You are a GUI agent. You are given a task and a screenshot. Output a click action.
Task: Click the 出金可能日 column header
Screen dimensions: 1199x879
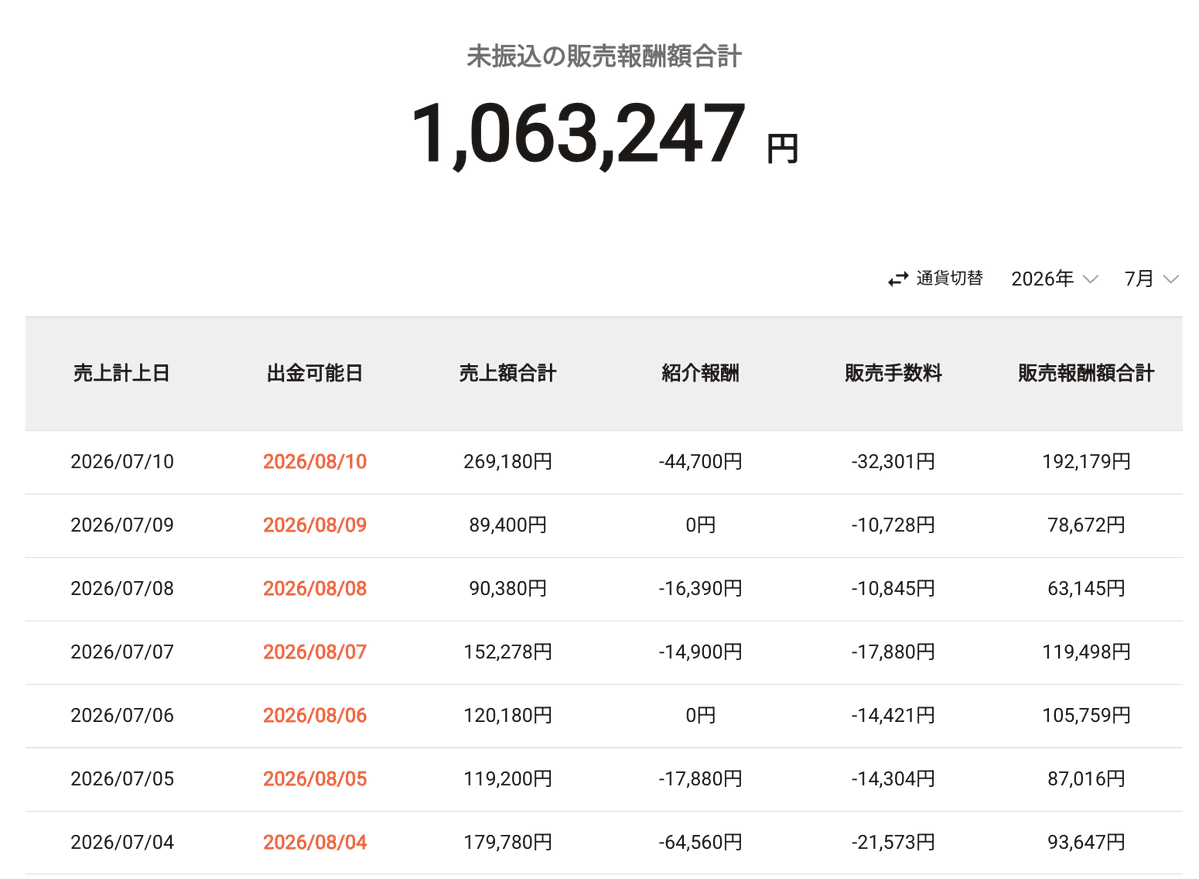point(314,373)
